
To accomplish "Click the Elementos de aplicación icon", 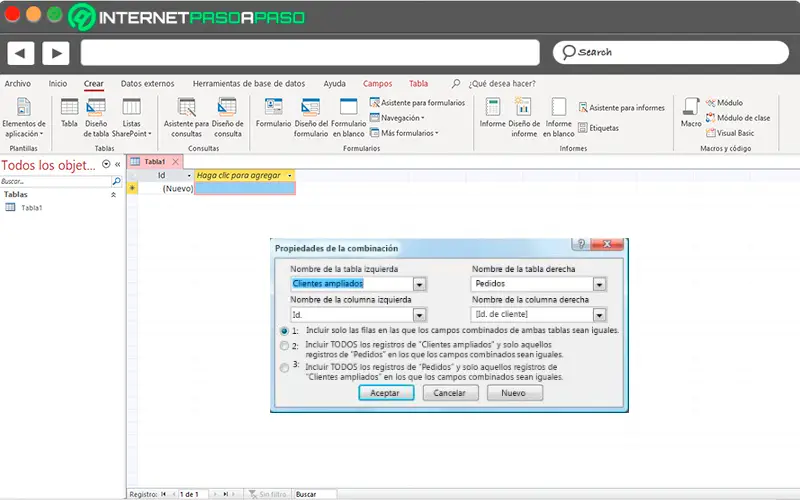I will coord(23,107).
